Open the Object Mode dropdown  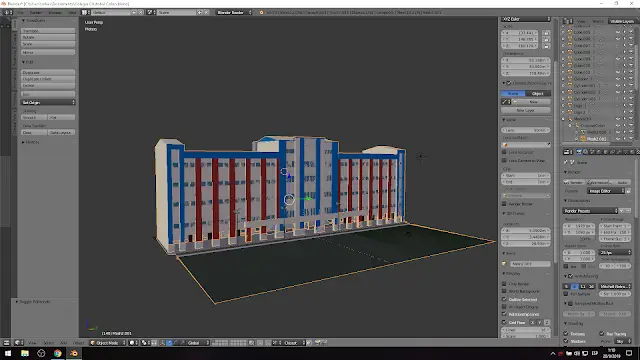(108, 343)
